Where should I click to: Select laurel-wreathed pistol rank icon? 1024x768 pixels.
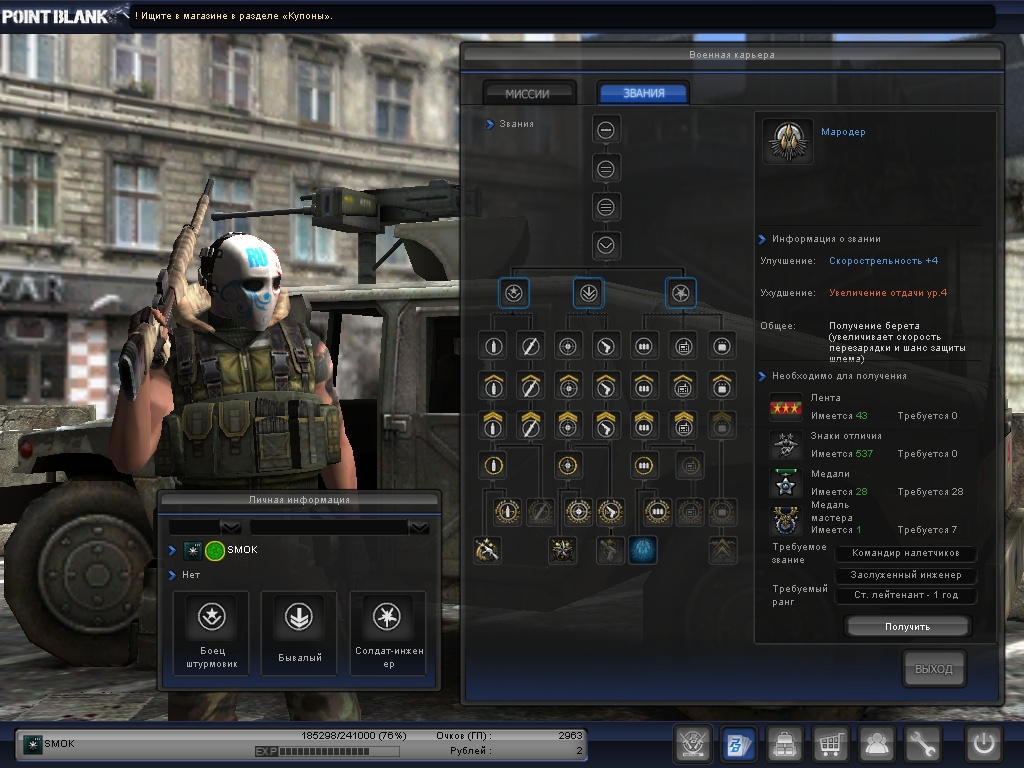point(610,512)
